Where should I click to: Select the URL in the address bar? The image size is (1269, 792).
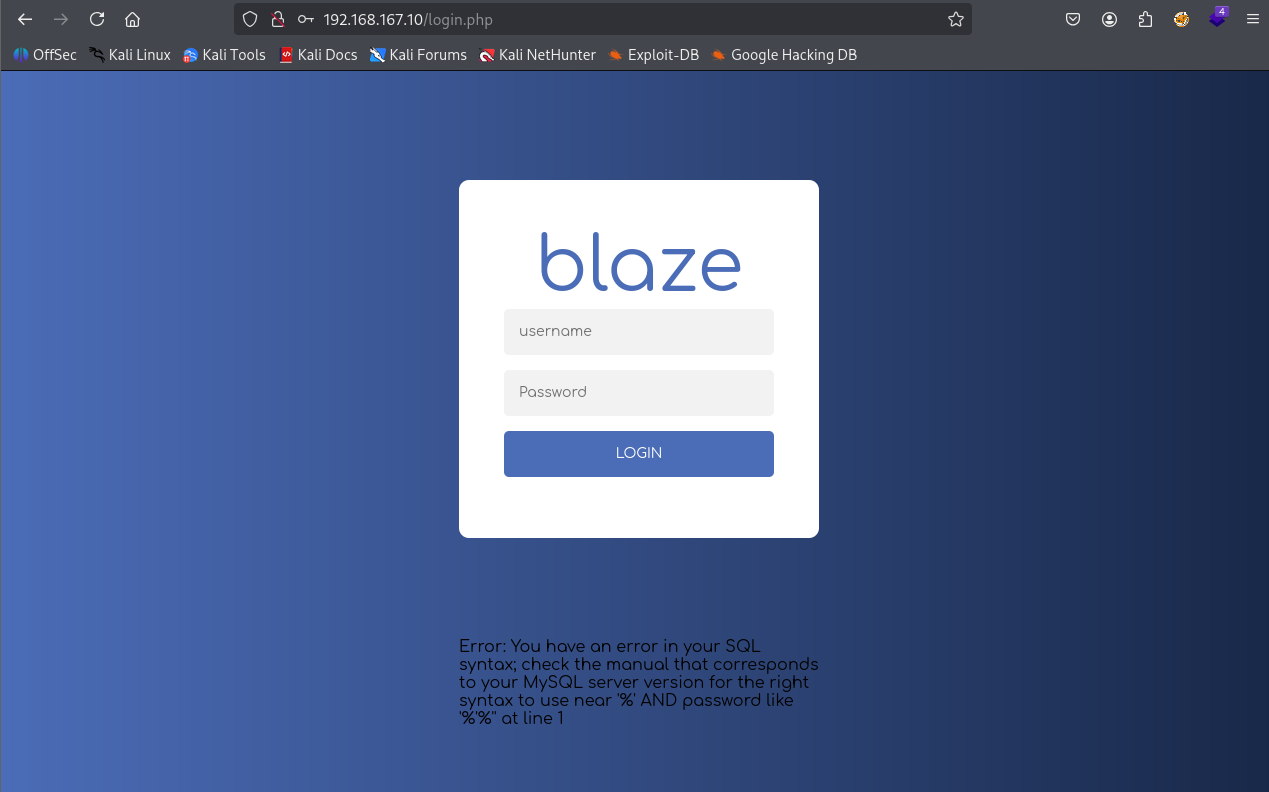(x=408, y=20)
